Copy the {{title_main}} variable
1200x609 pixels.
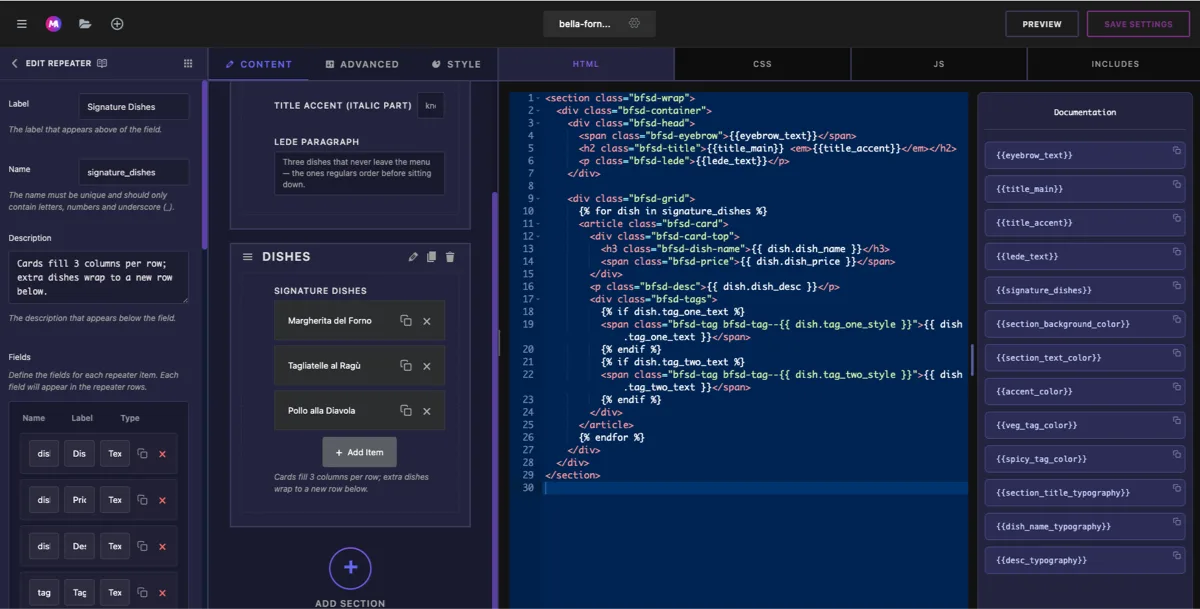(1177, 184)
